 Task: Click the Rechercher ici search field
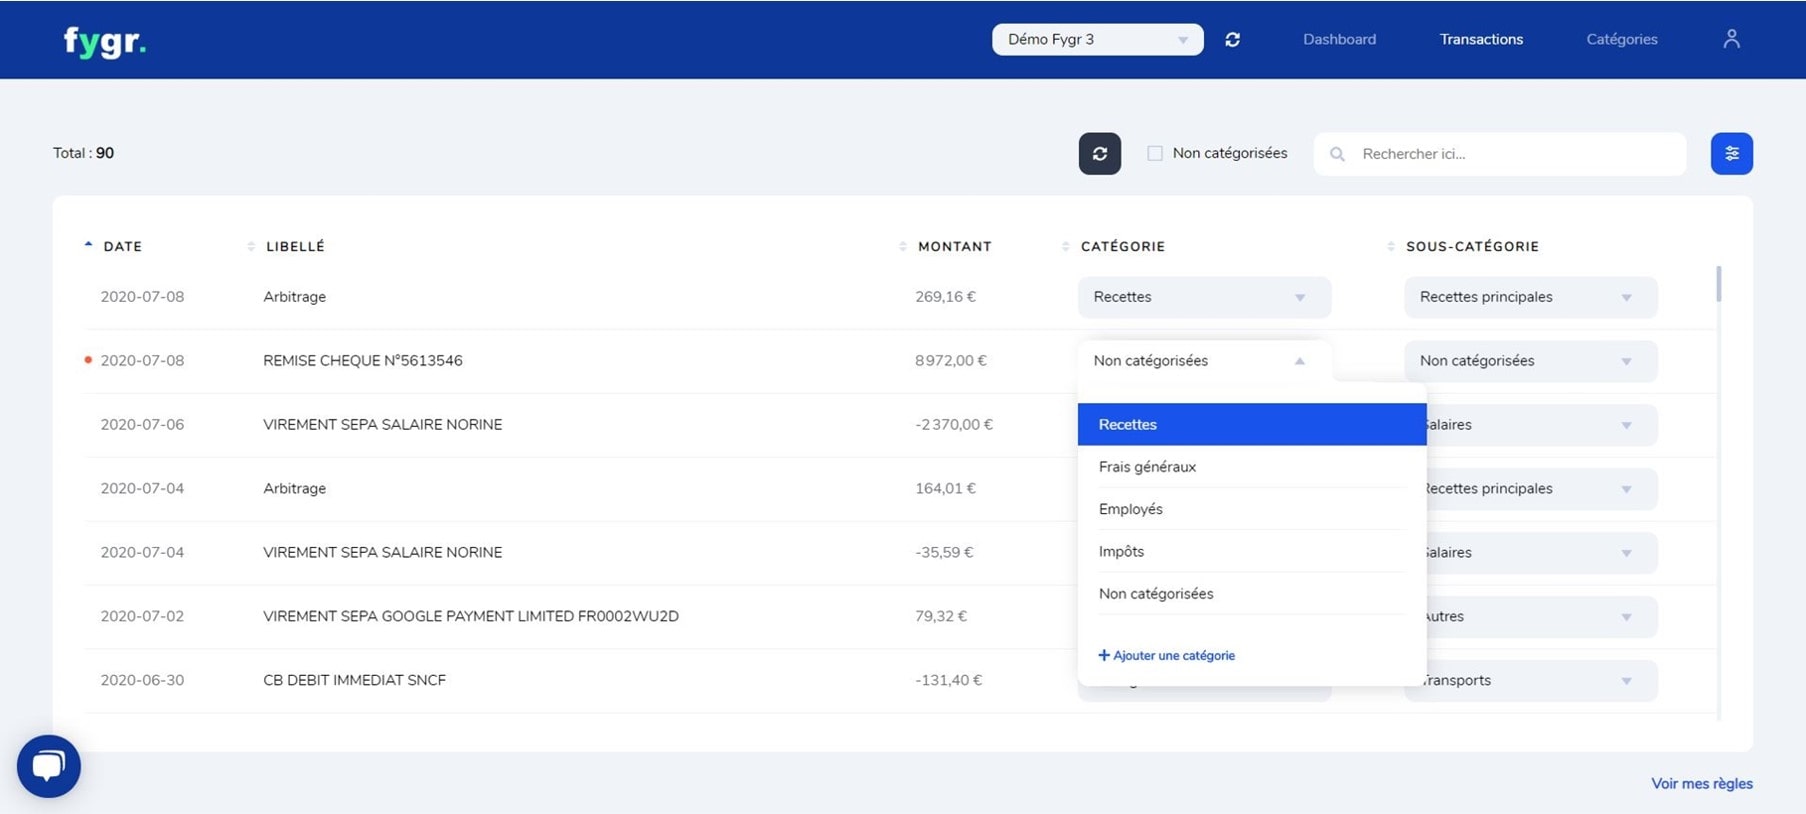pyautogui.click(x=1500, y=154)
